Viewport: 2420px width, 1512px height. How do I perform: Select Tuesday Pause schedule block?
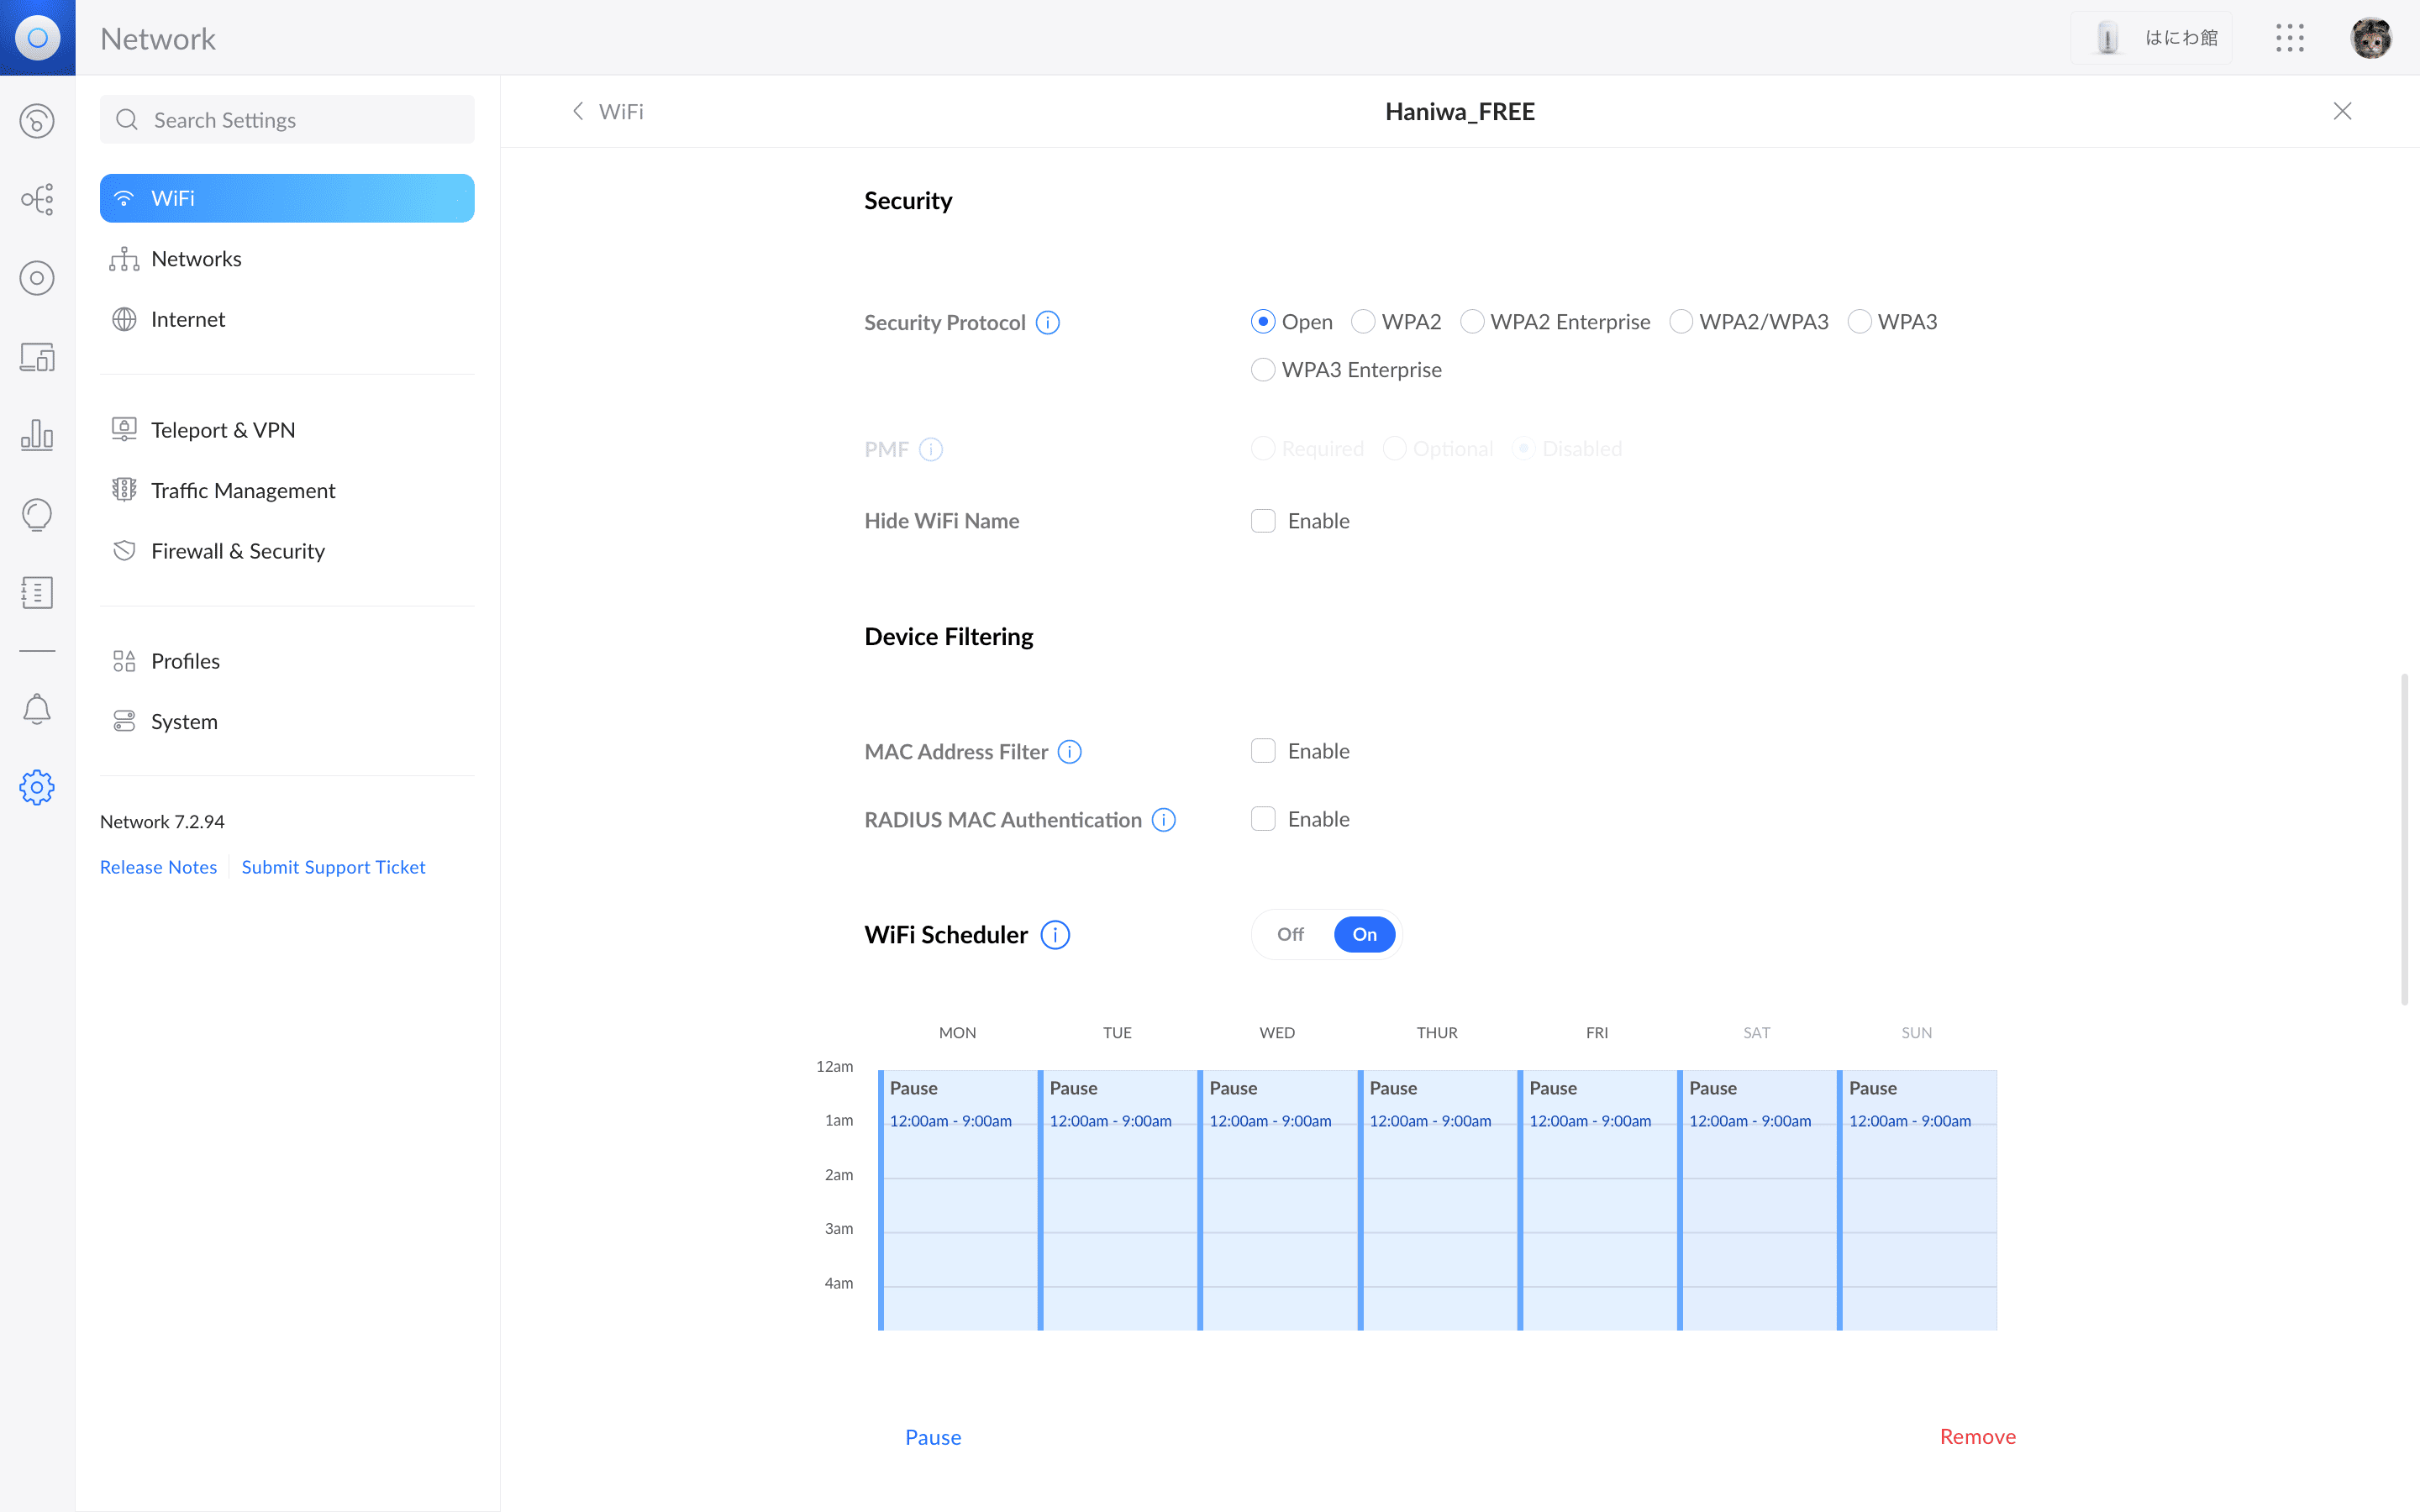[x=1117, y=1200]
